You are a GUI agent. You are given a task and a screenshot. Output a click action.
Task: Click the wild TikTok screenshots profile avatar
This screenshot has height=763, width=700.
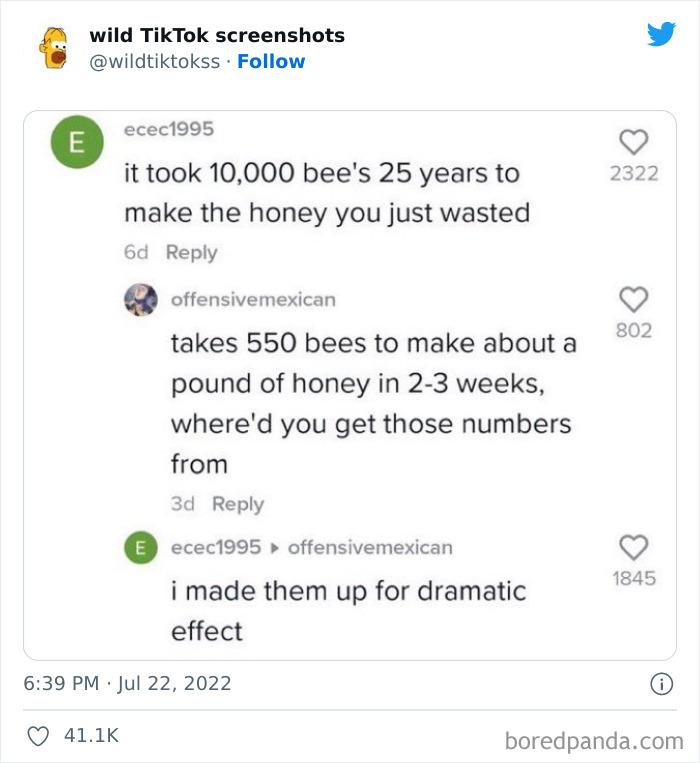click(54, 48)
